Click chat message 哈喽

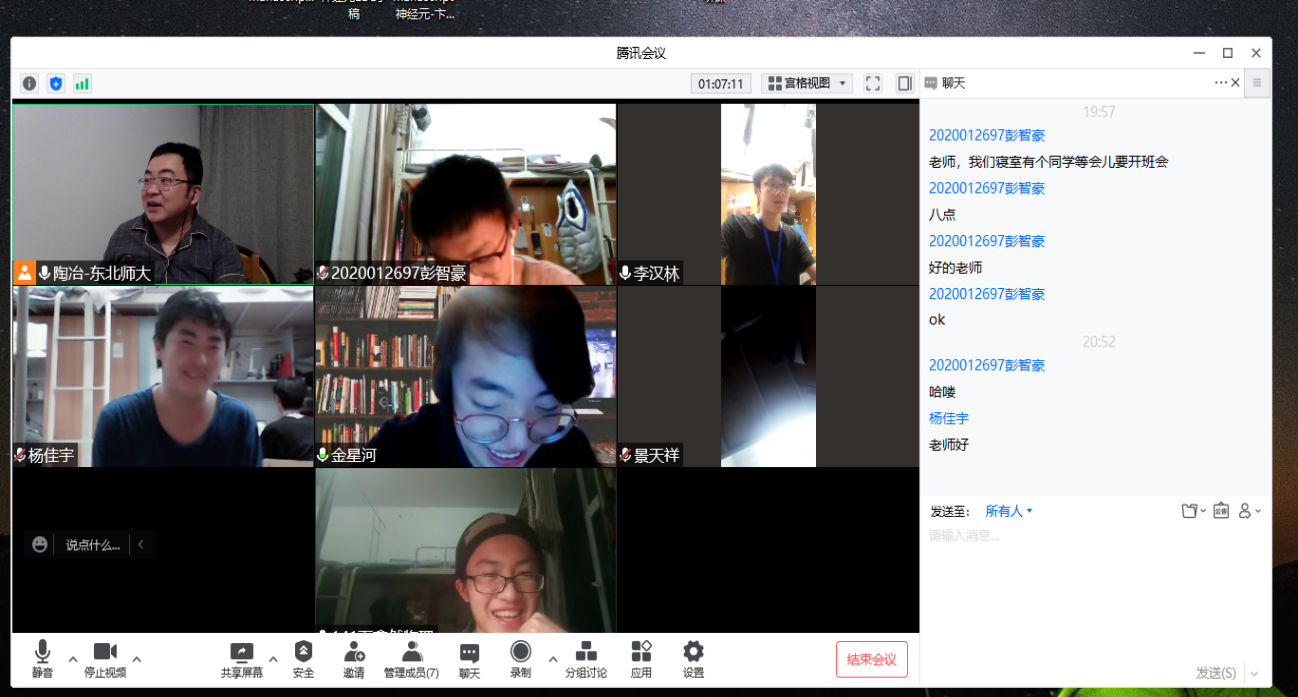(942, 392)
